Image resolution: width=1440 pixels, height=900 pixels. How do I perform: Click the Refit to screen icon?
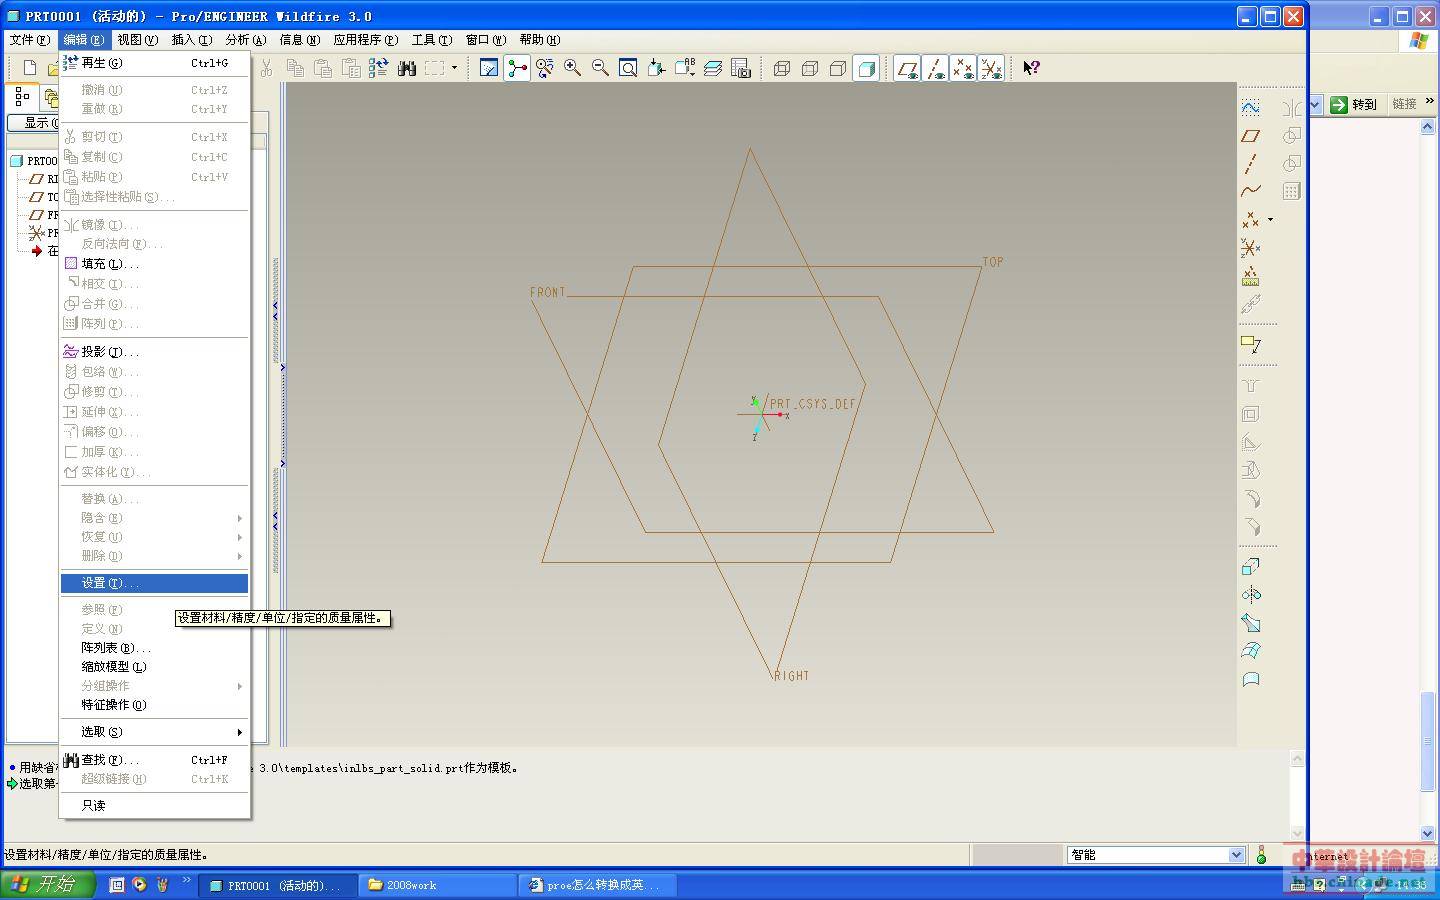click(629, 68)
